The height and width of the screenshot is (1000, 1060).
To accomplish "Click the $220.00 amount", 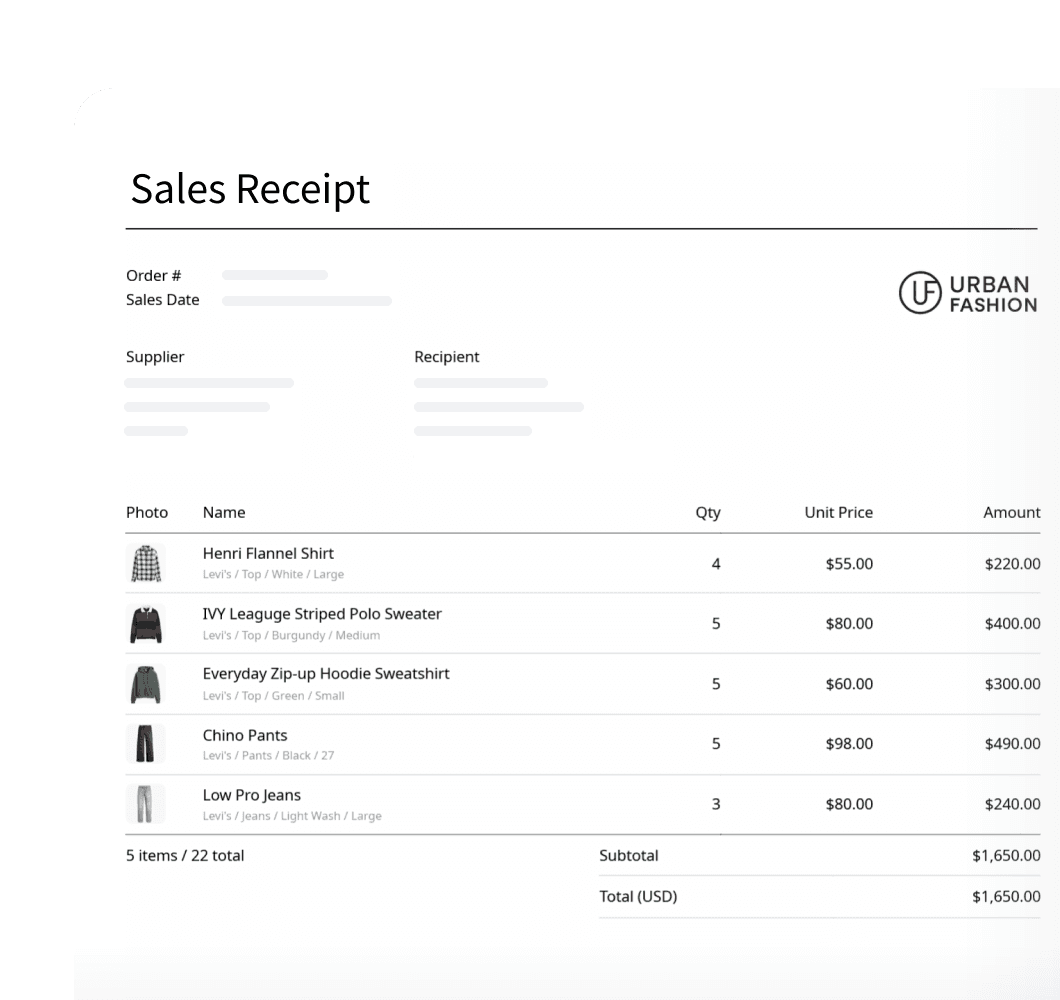I will point(1012,564).
